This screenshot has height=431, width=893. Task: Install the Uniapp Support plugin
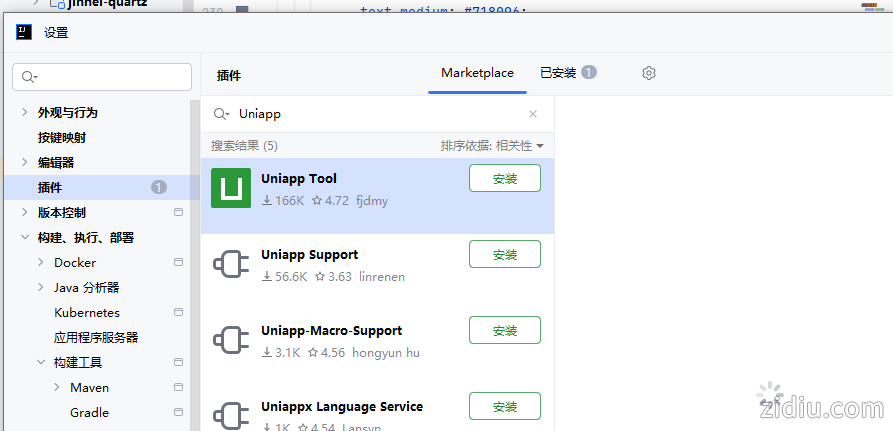(505, 254)
